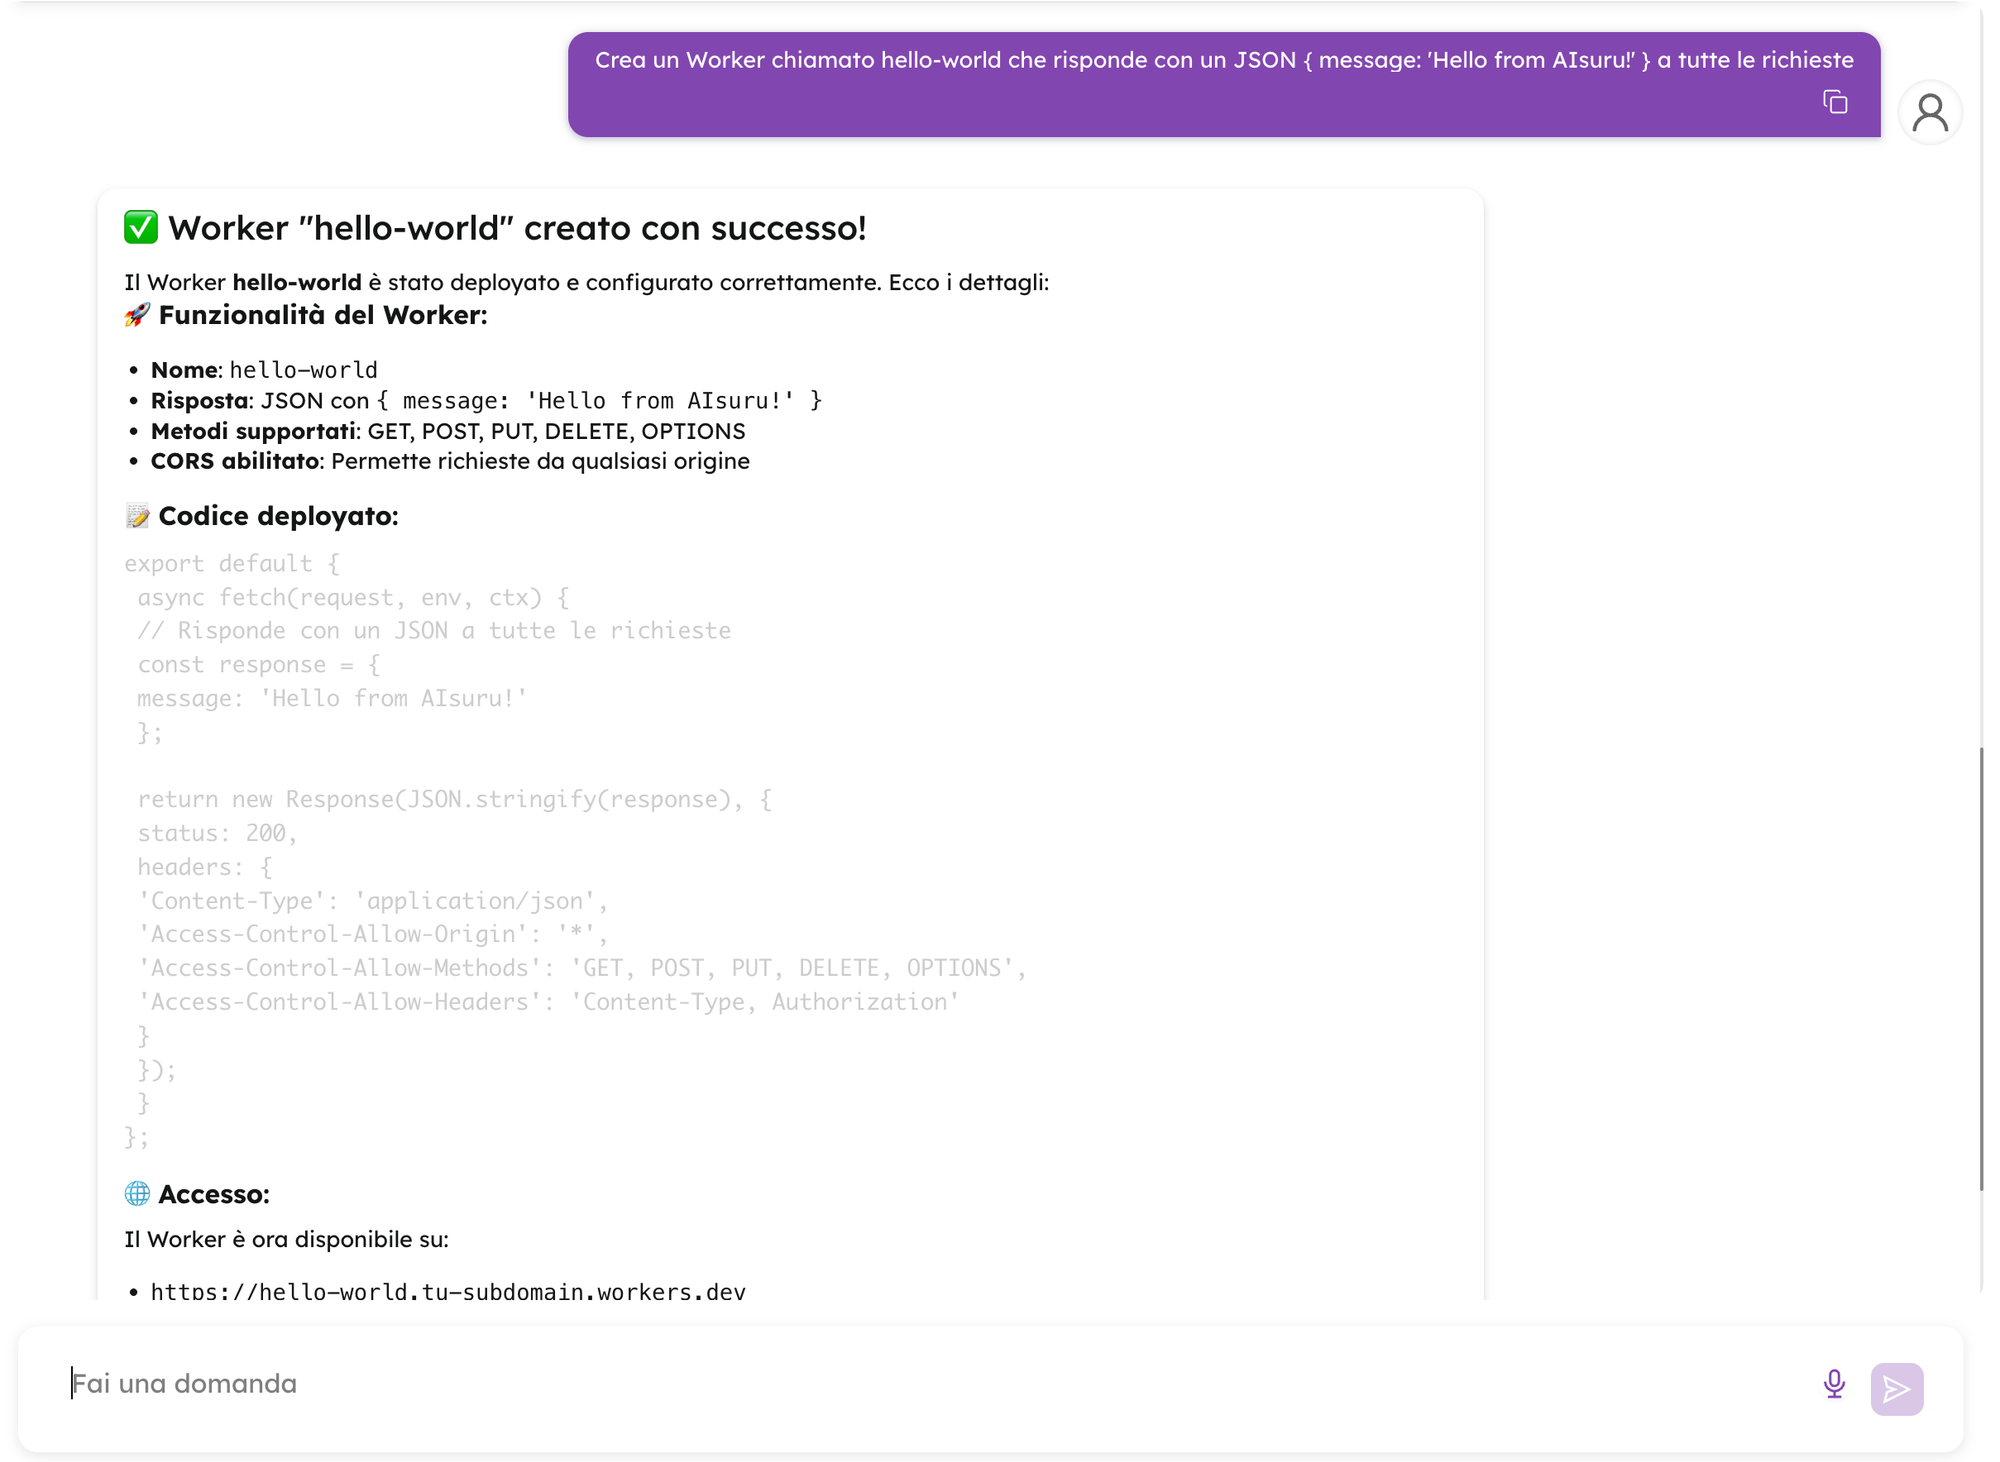Screen dimensions: 2000x1462
Task: Click the copy icon on the user message
Action: tap(1837, 103)
